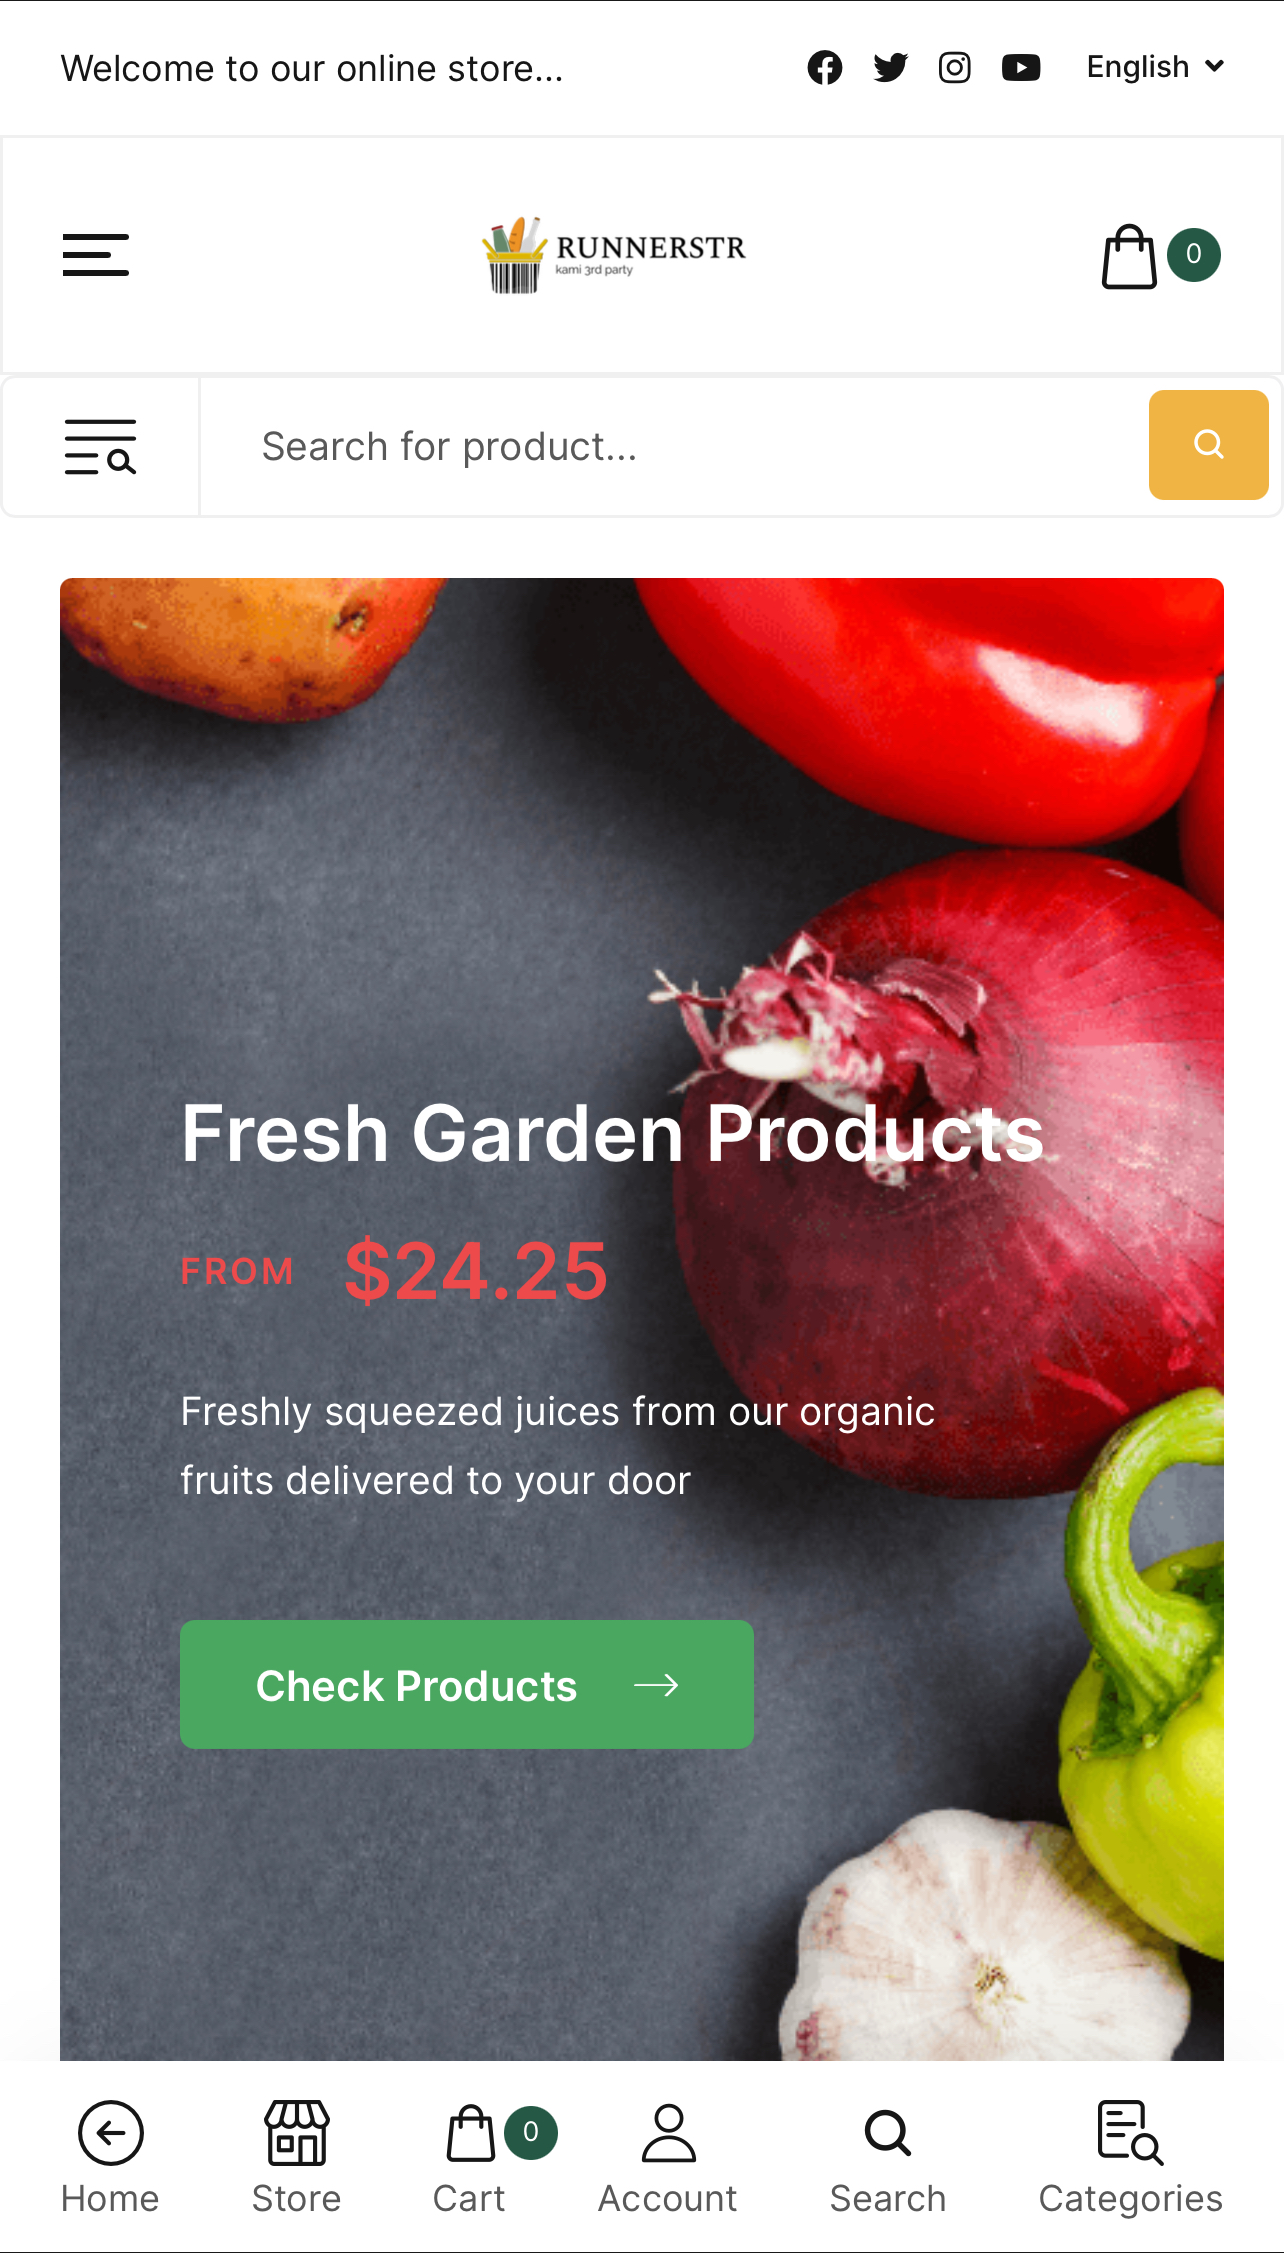Submit search with yellow magnifier button

point(1208,445)
